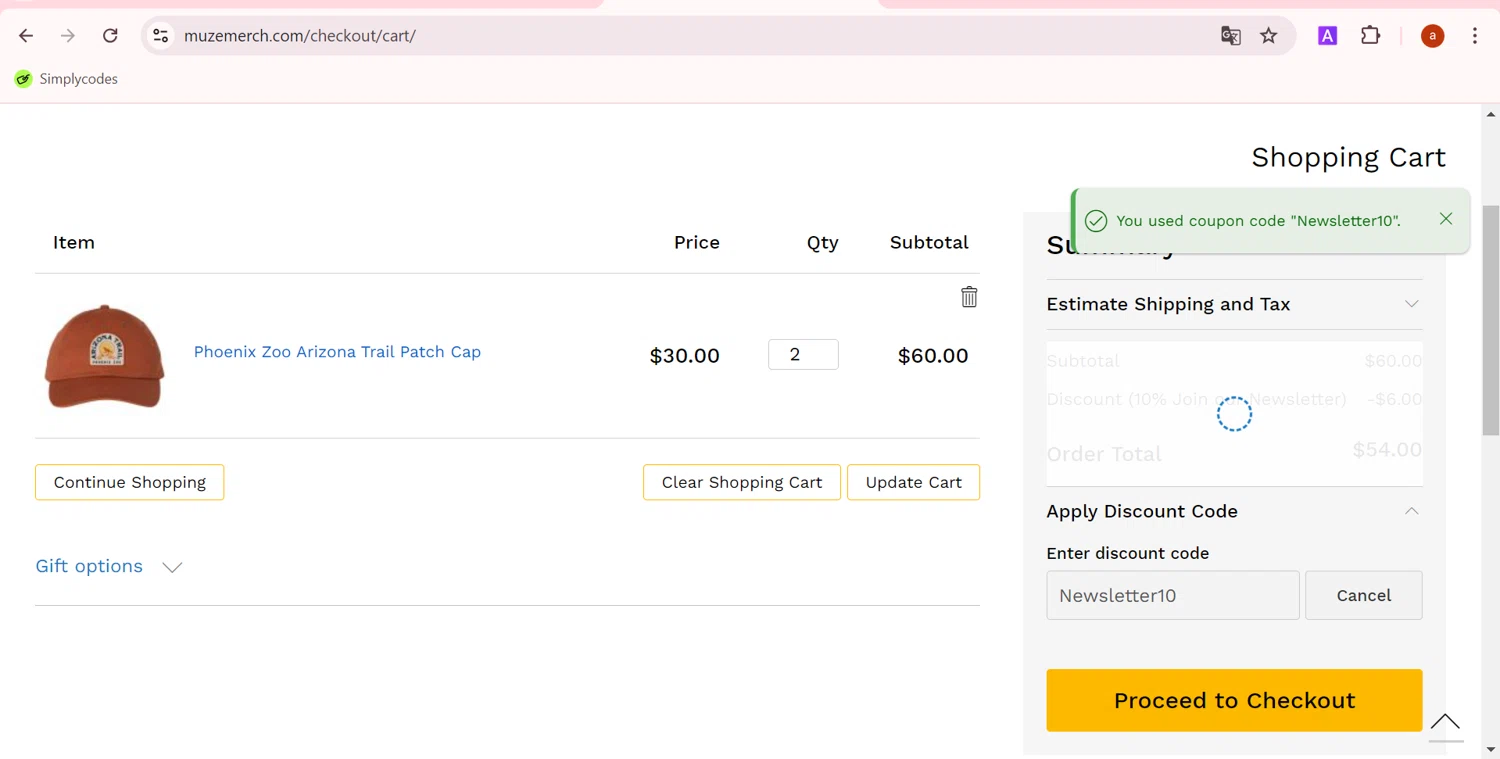
Task: Click the cap product thumbnail
Action: [x=104, y=356]
